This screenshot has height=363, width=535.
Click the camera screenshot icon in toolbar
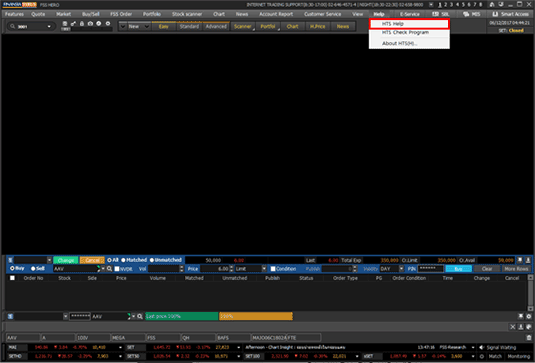click(90, 24)
